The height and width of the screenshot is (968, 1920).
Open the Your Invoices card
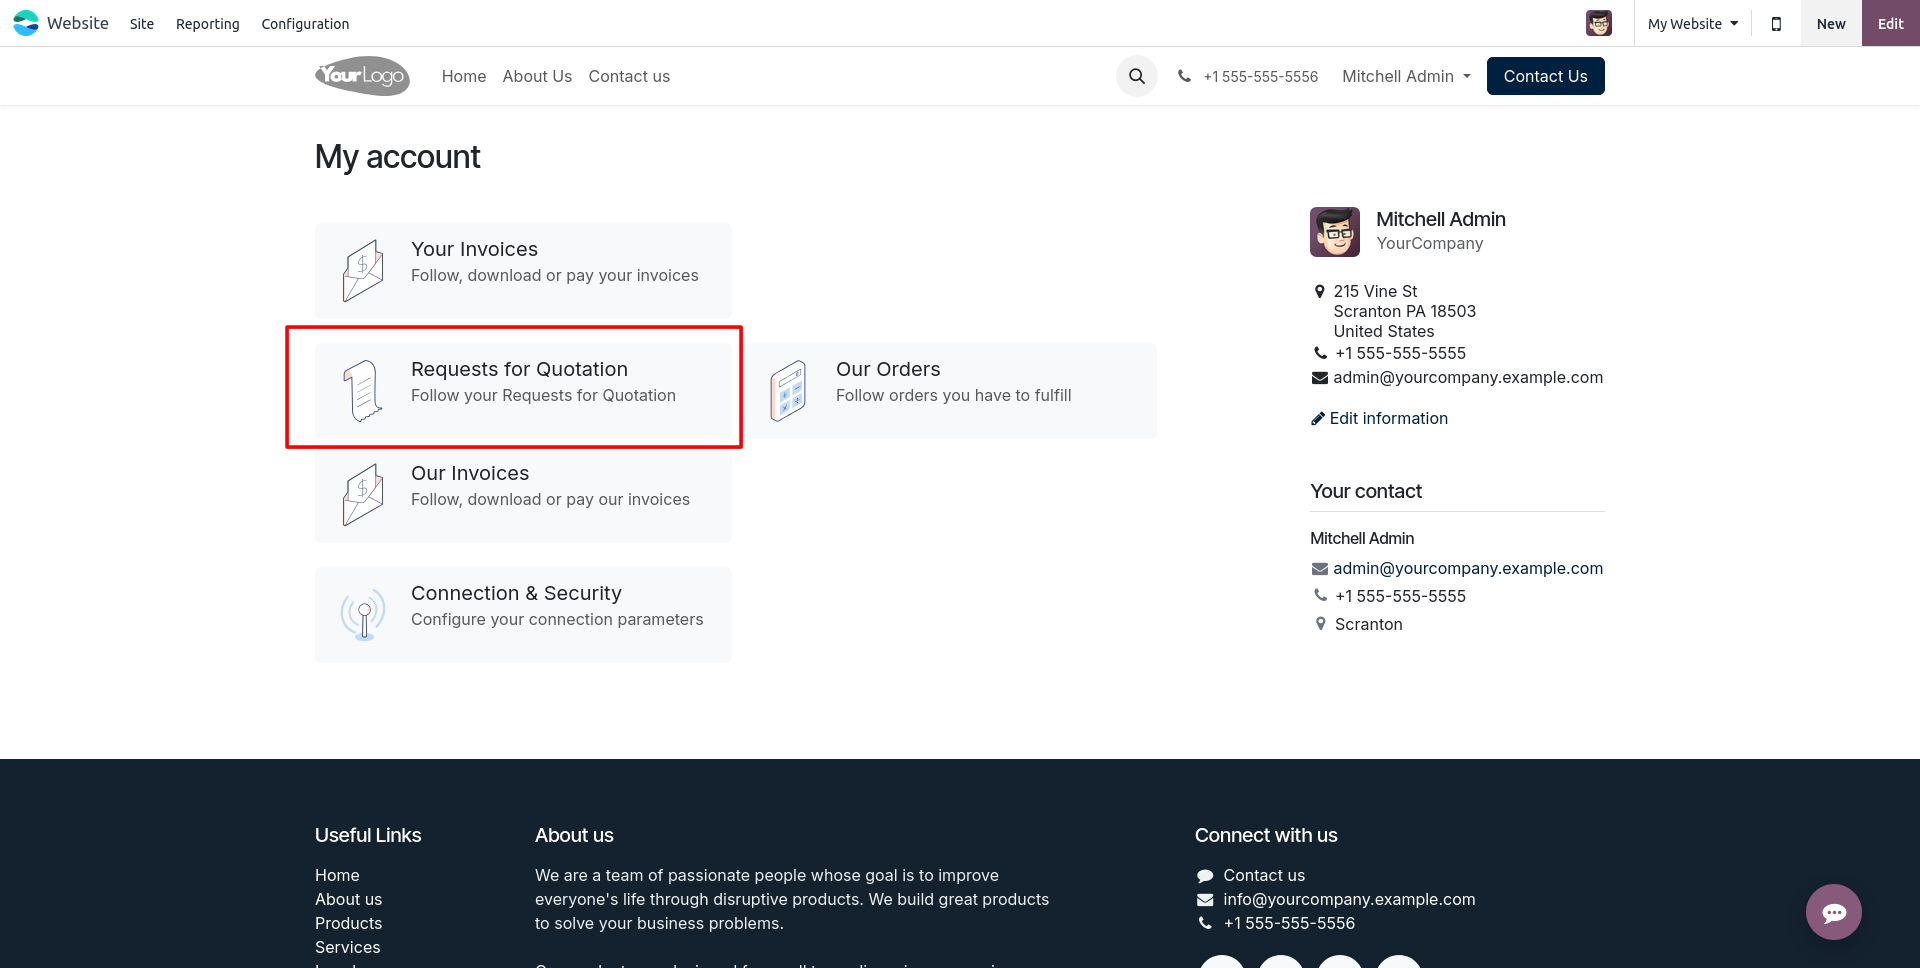coord(523,271)
